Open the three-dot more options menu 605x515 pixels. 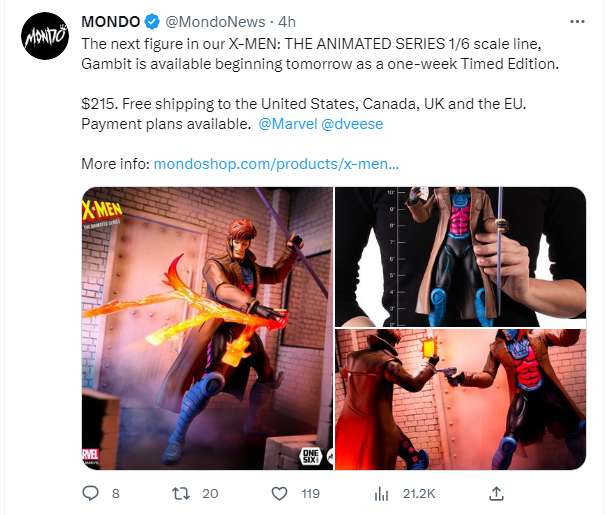[577, 22]
